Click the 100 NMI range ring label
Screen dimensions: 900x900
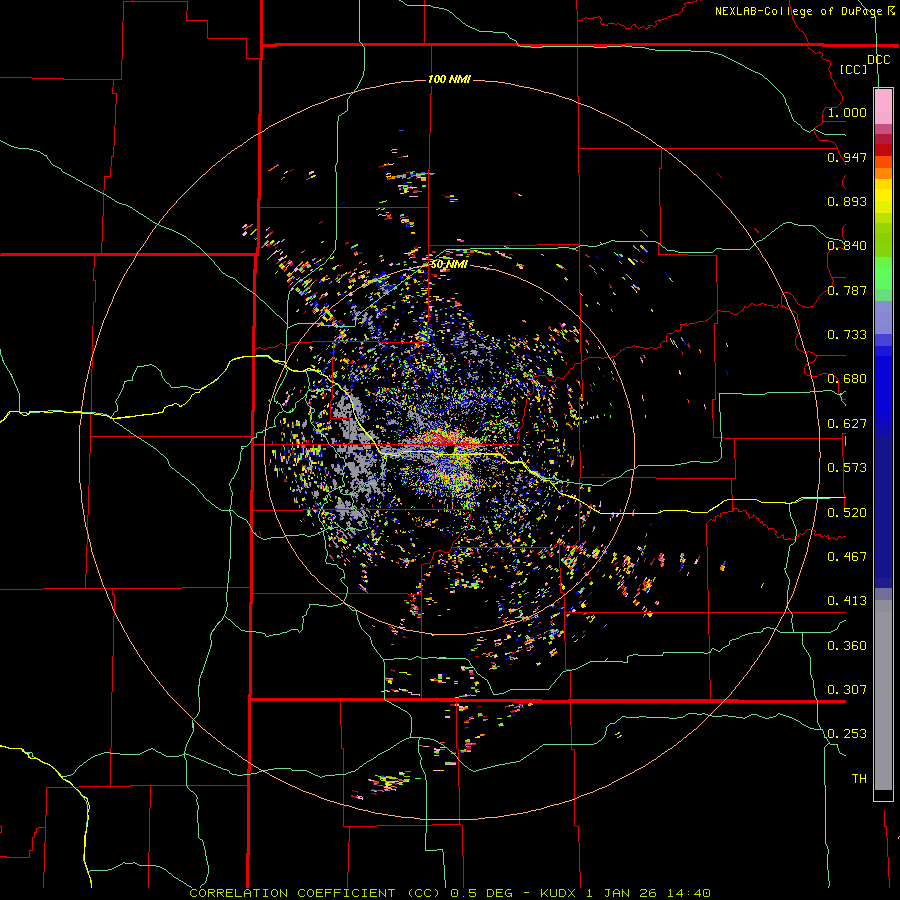(x=449, y=79)
